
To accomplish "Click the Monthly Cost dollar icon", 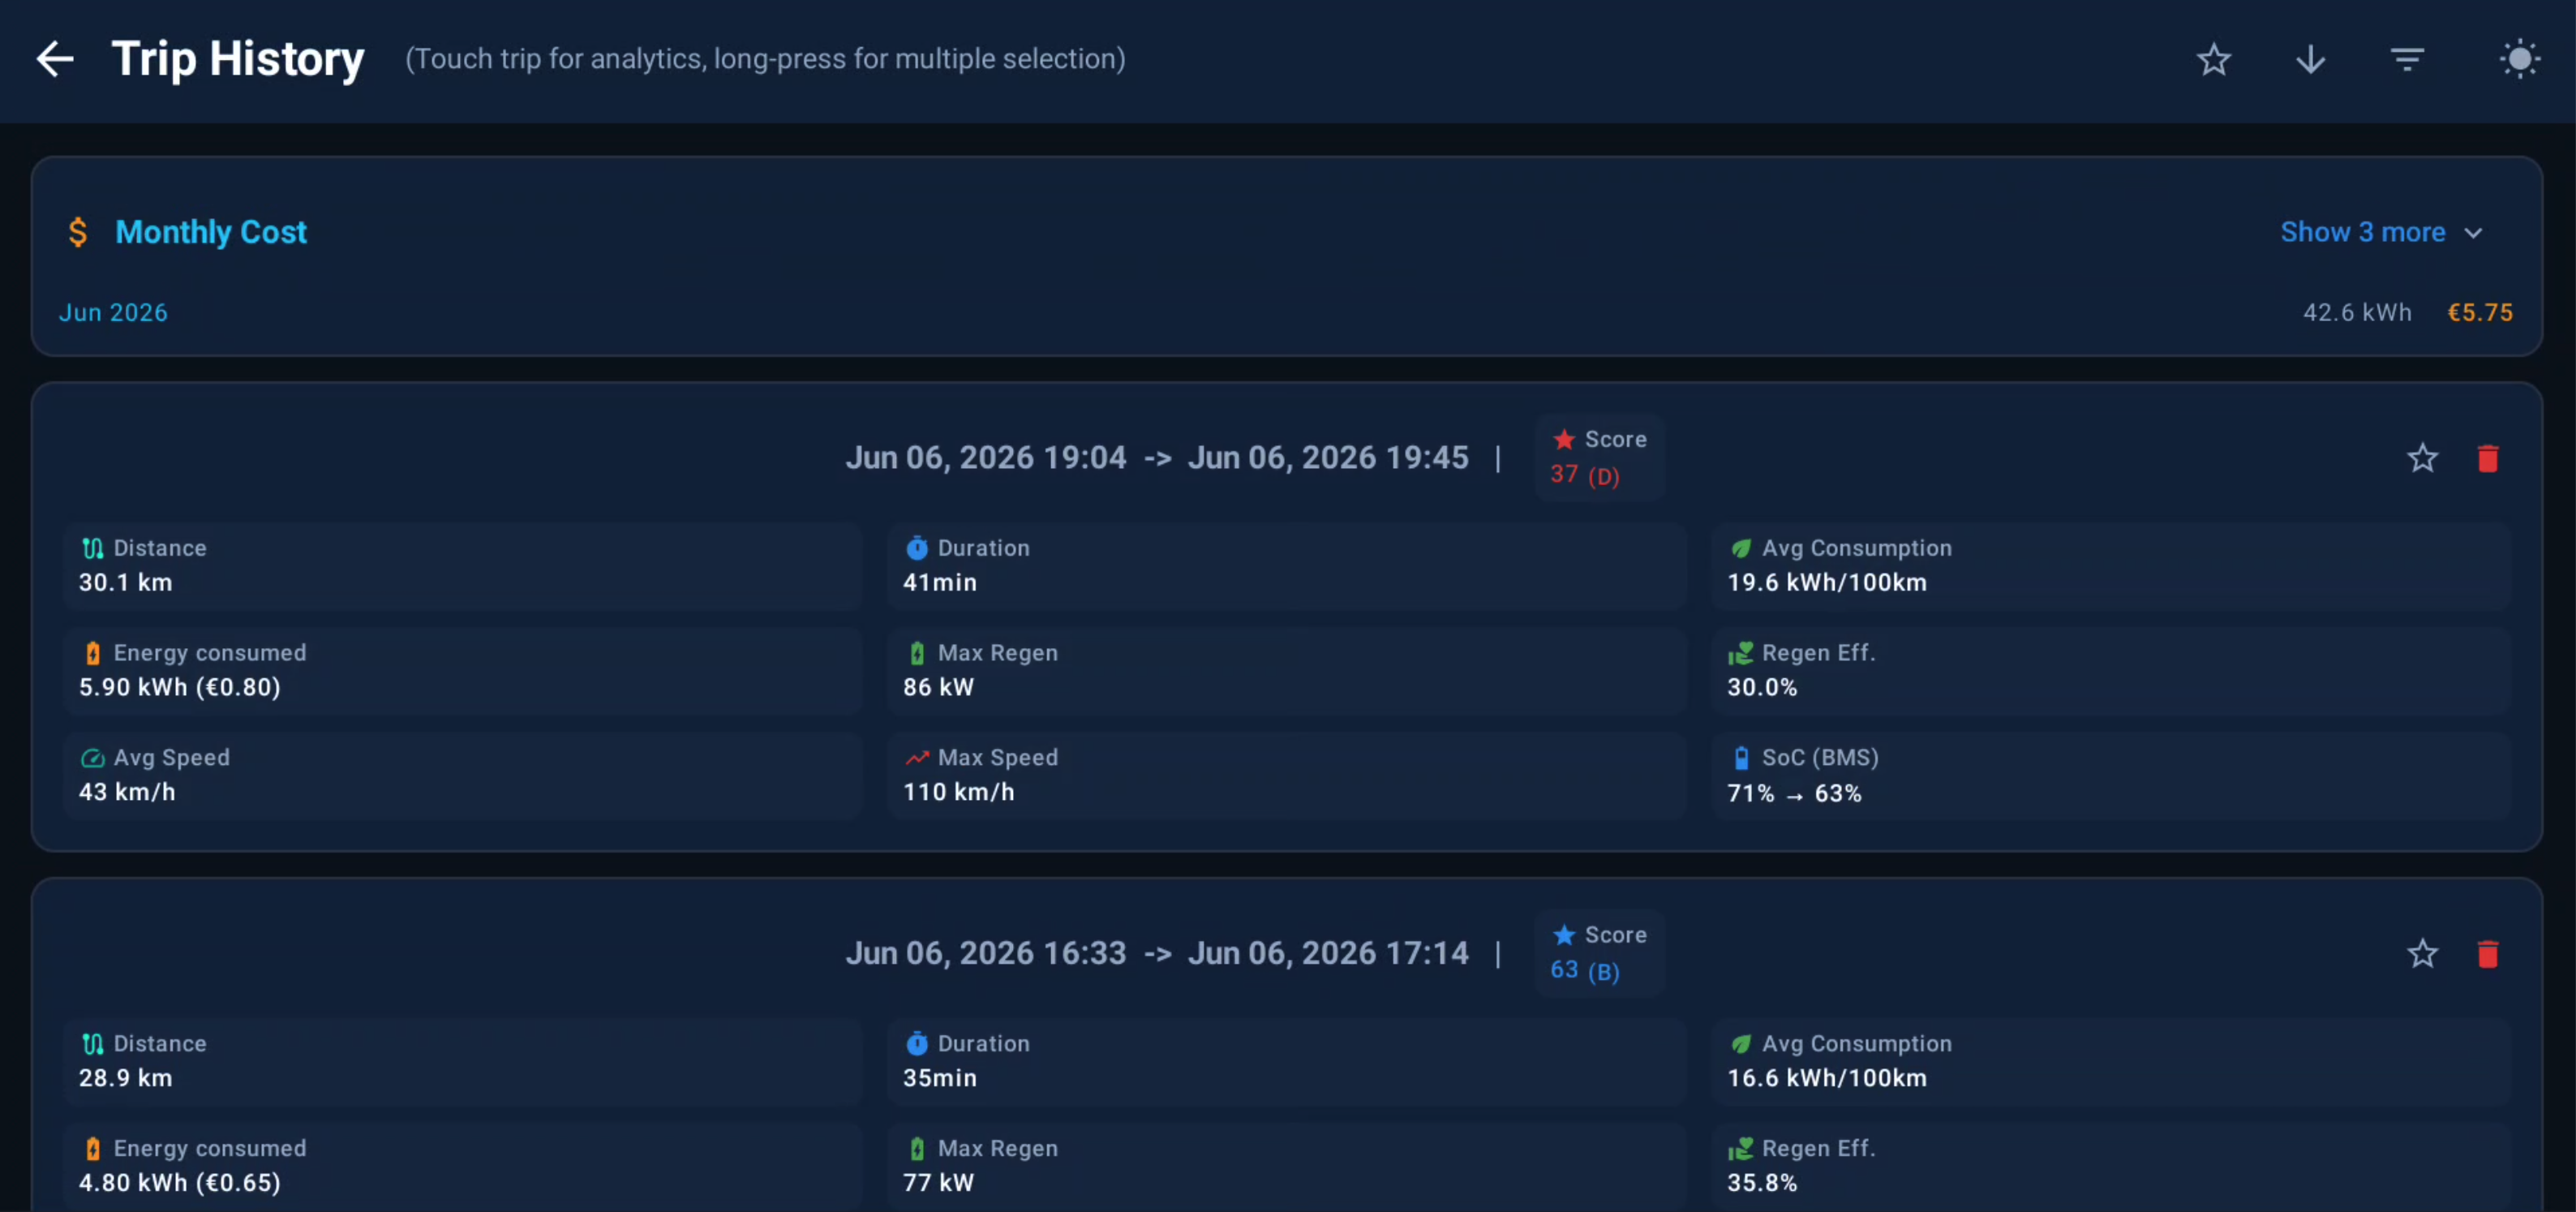I will point(77,232).
